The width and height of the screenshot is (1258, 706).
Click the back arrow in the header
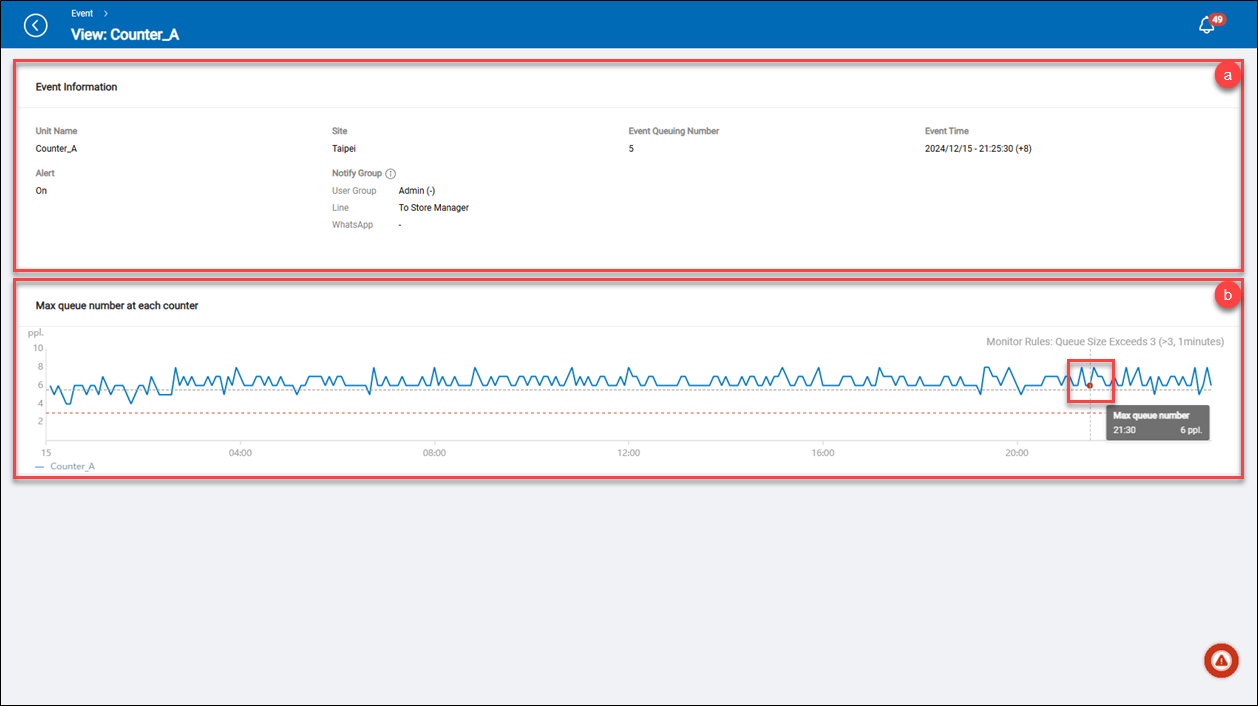pos(36,25)
